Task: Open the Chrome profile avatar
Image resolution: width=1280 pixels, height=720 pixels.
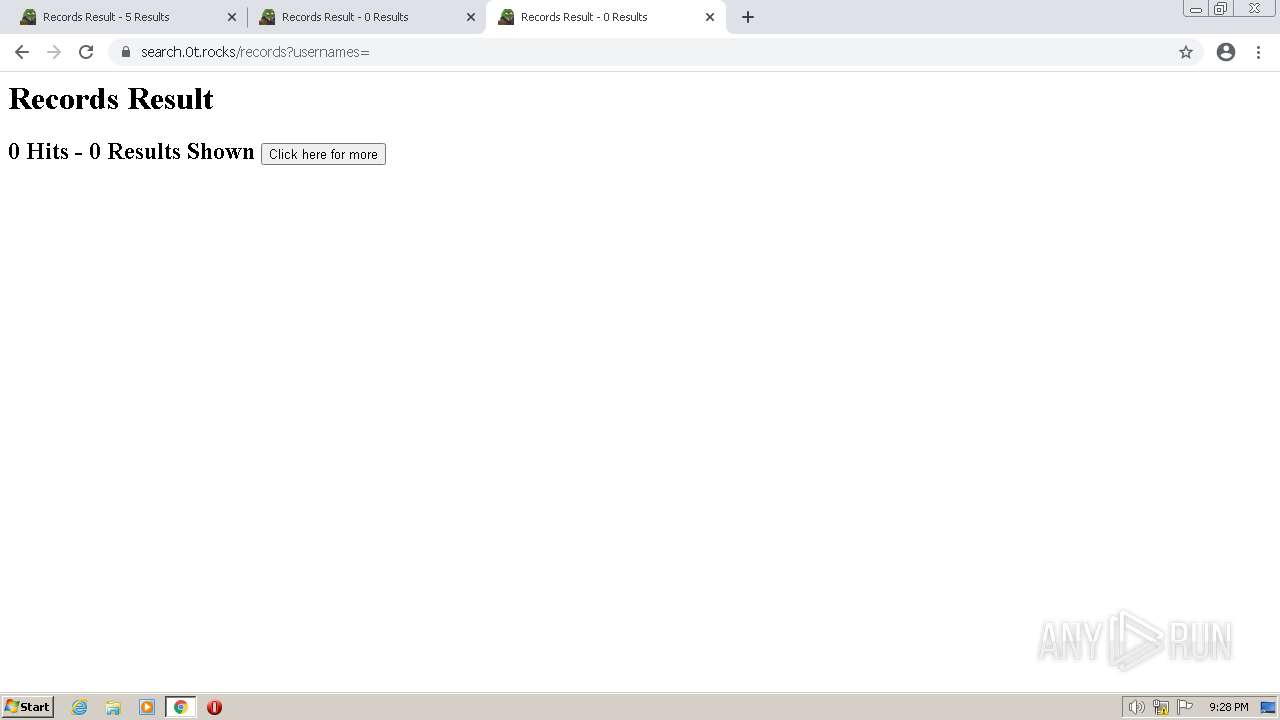Action: [x=1226, y=52]
